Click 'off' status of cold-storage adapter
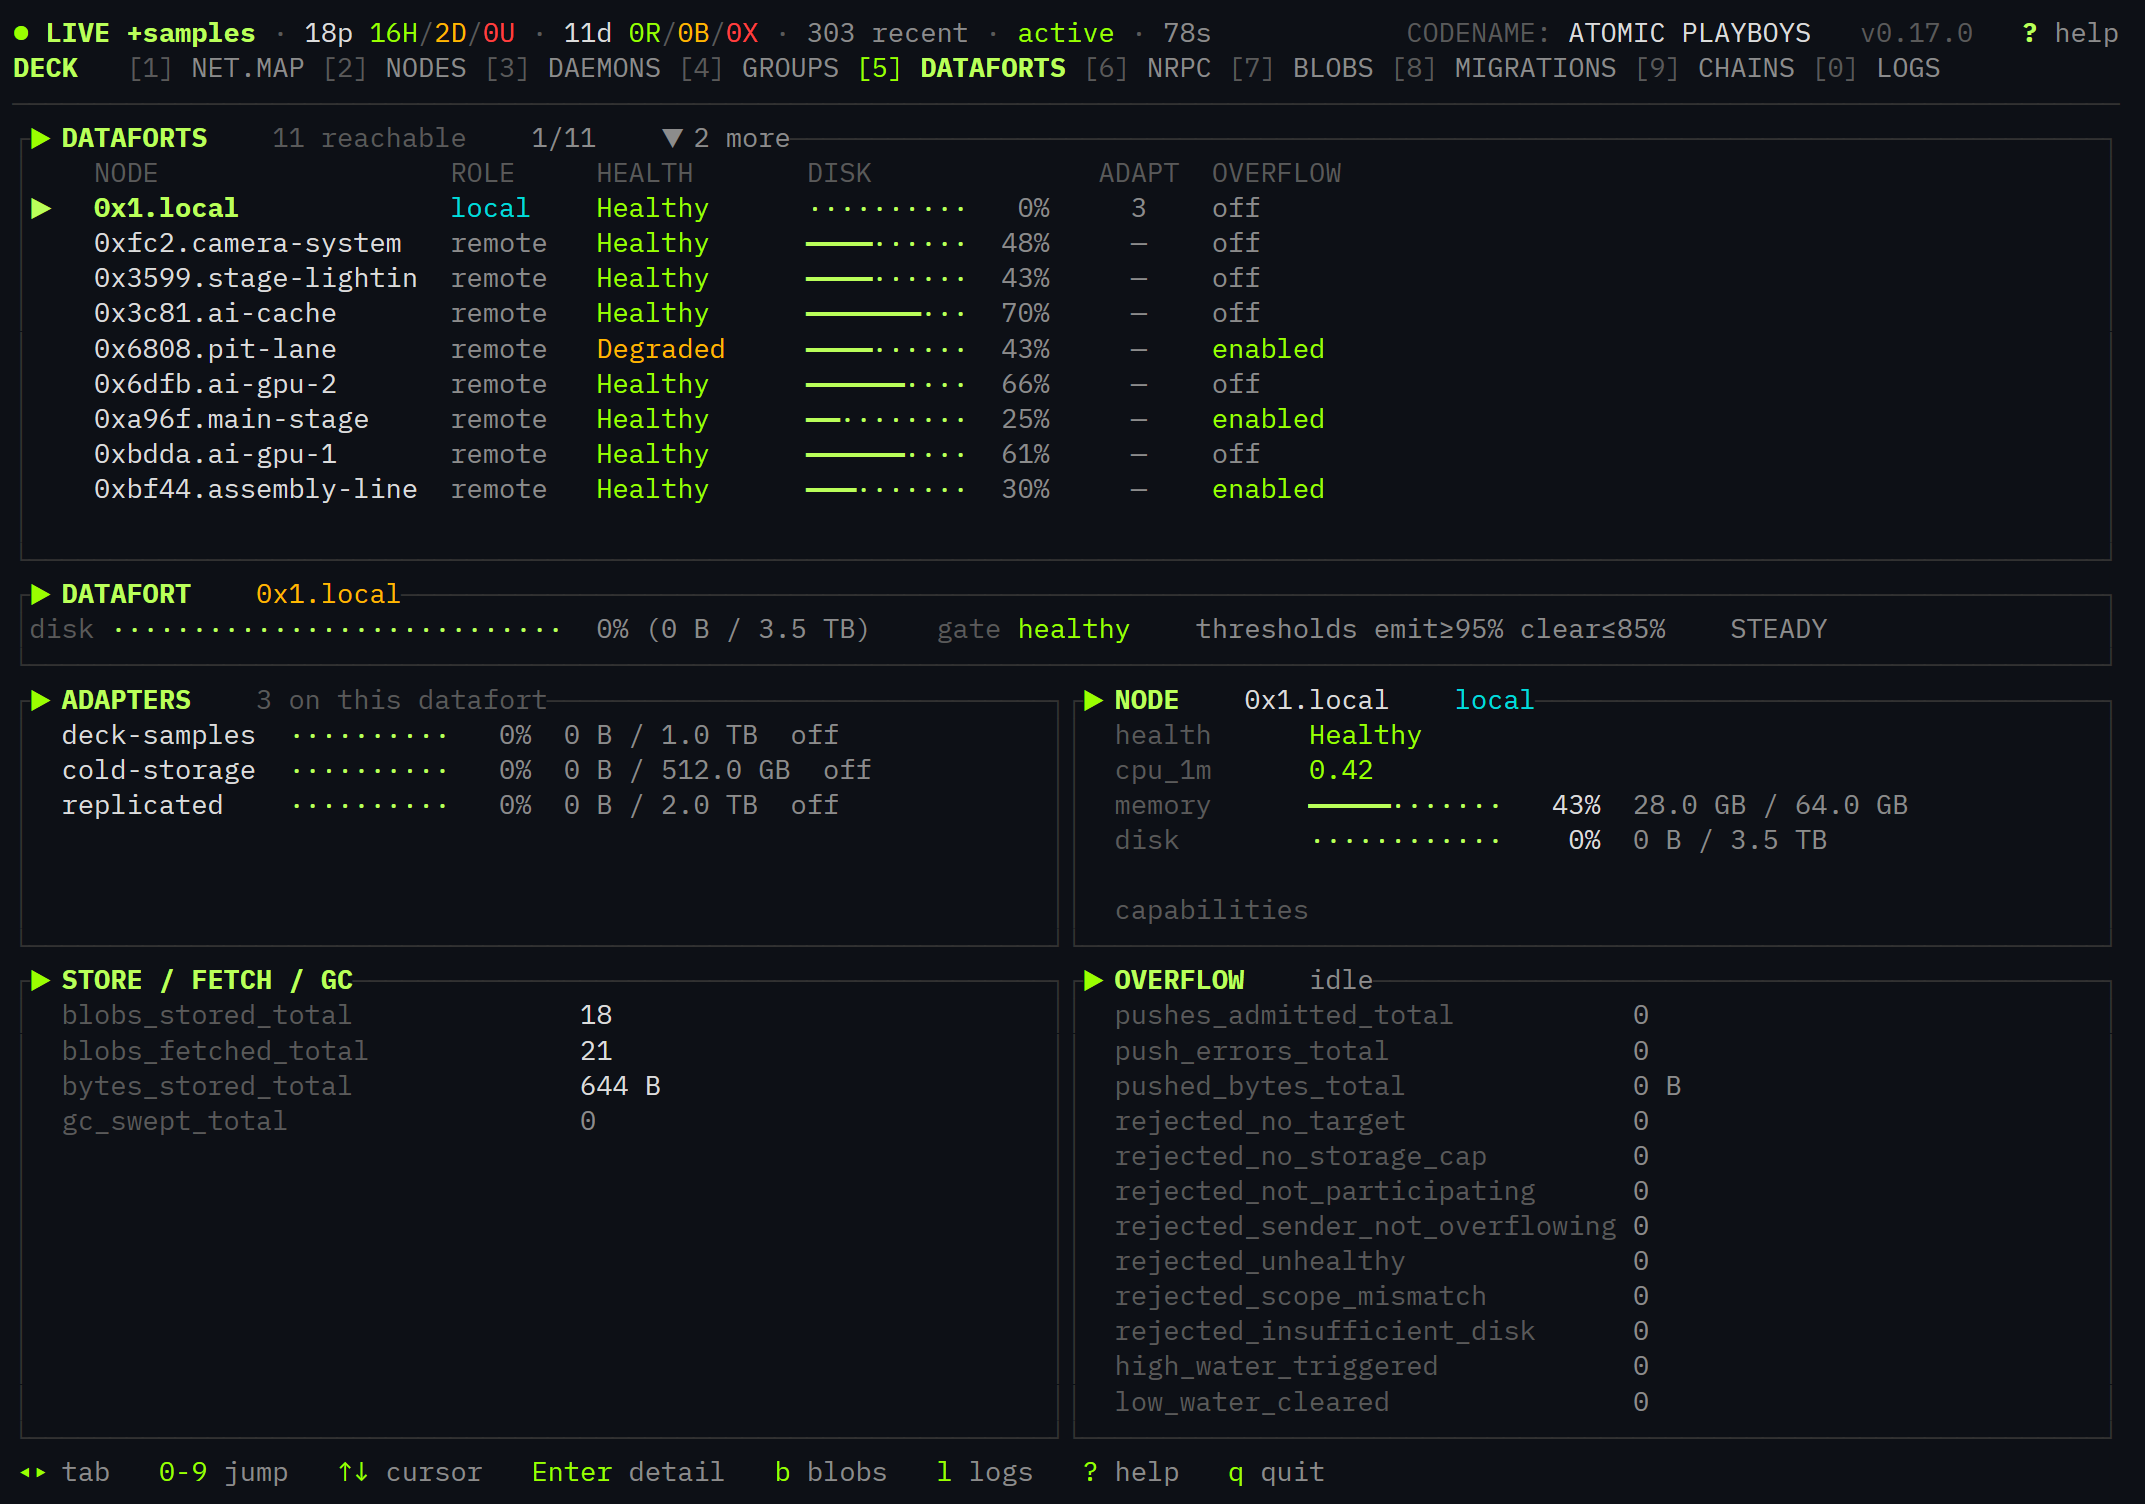Viewport: 2145px width, 1504px height. pos(847,770)
